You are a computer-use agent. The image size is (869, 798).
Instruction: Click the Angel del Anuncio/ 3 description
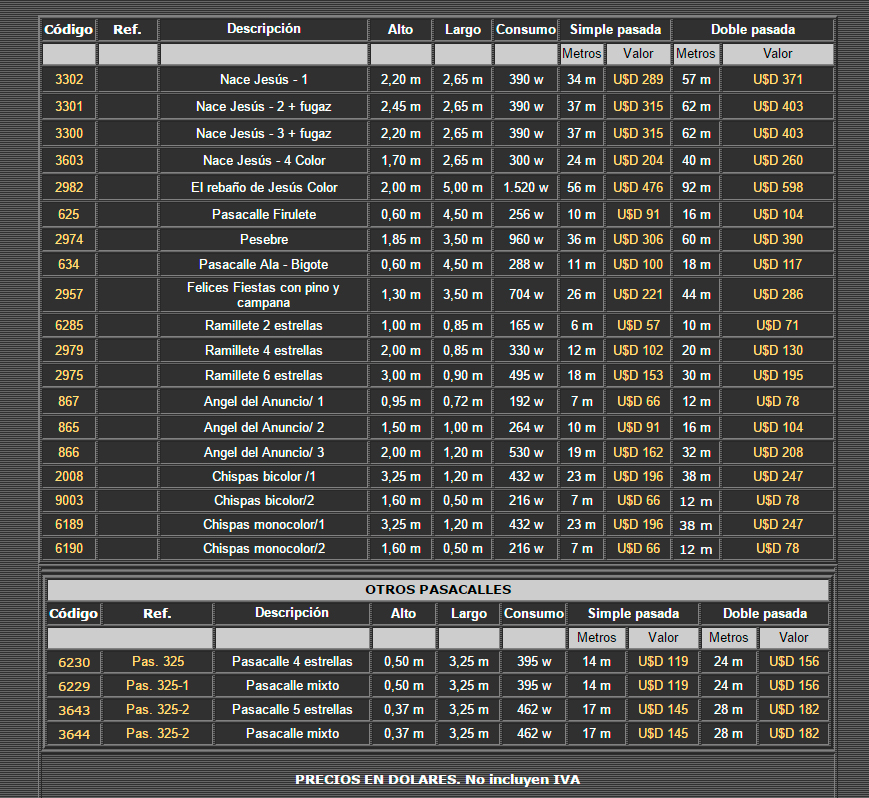pos(263,452)
